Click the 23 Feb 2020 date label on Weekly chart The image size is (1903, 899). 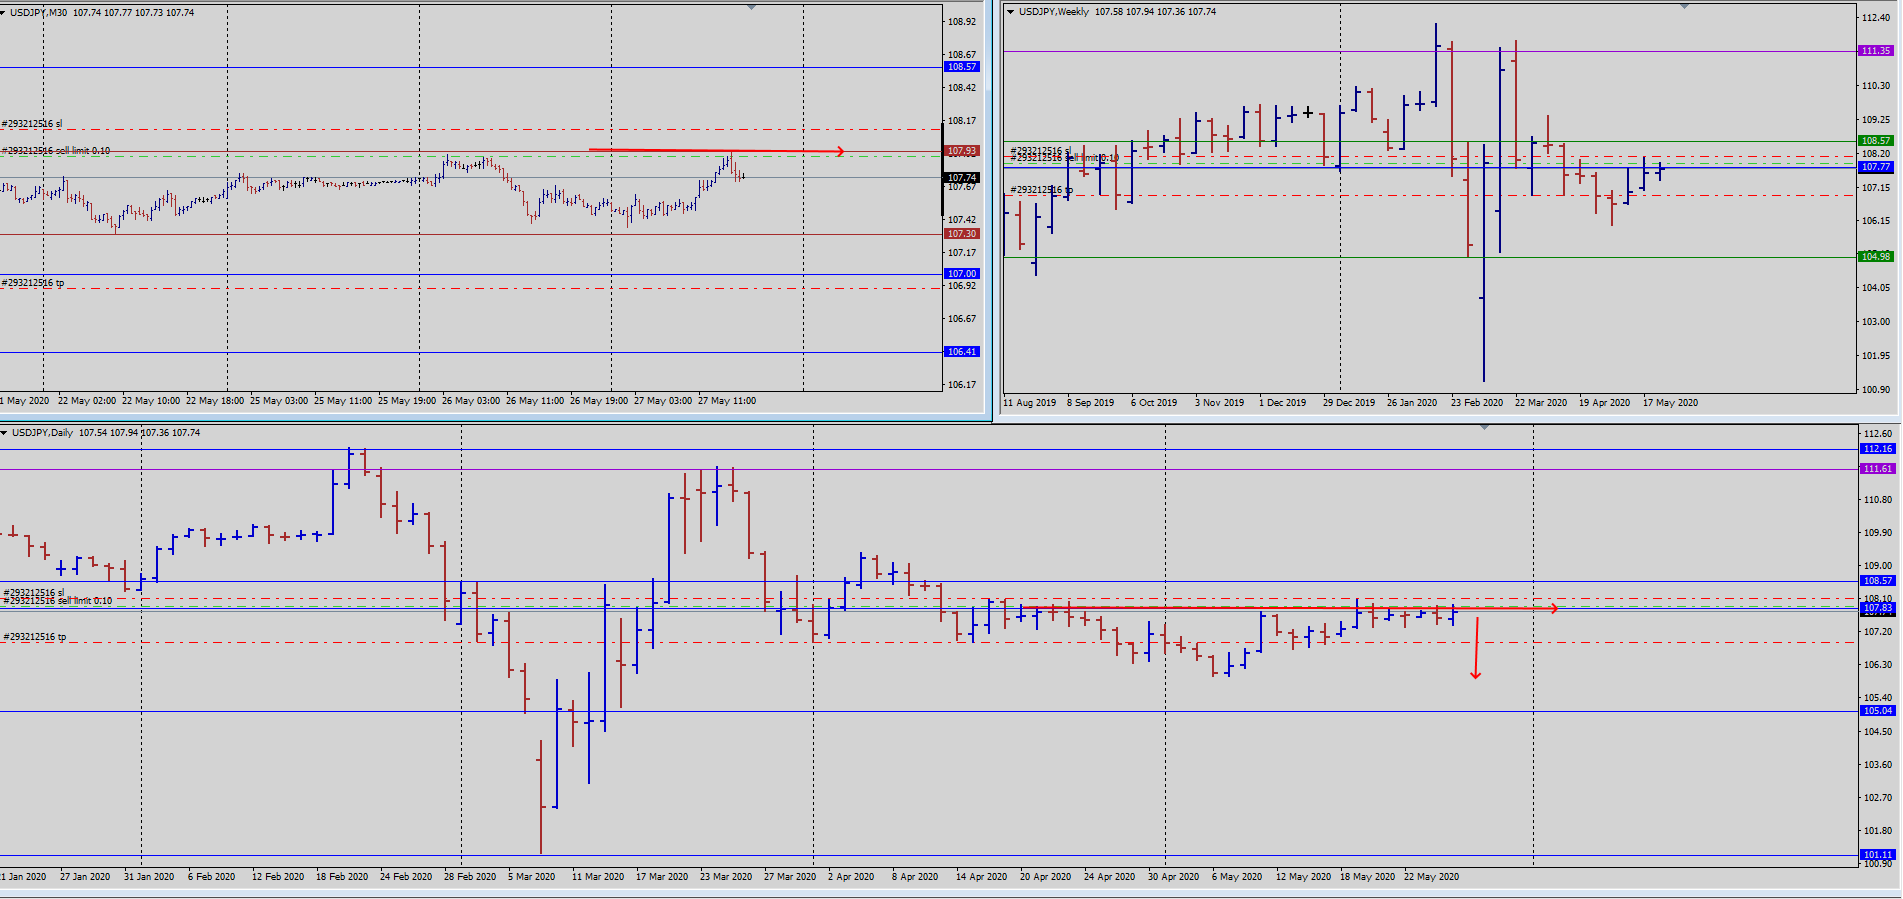click(1477, 403)
